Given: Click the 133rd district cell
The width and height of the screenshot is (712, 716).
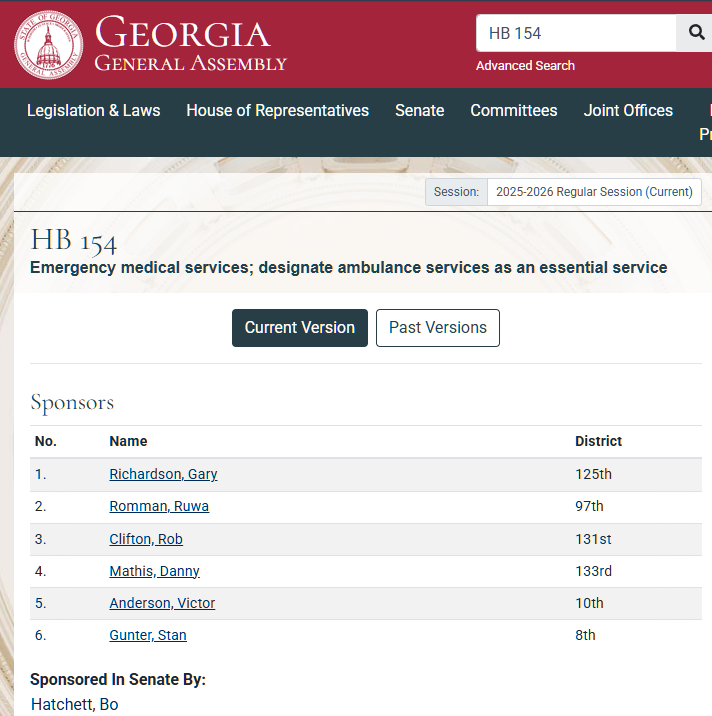Looking at the screenshot, I should pyautogui.click(x=593, y=571).
